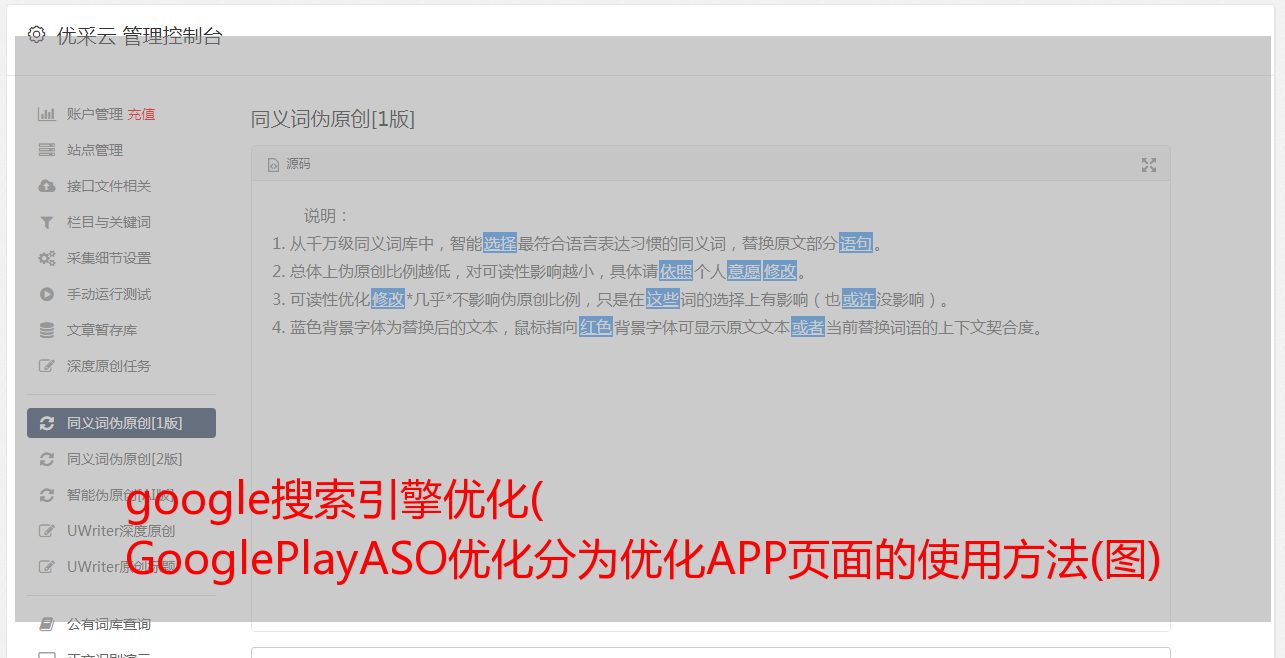Click the highlighted word 语句
The height and width of the screenshot is (658, 1285).
click(856, 243)
